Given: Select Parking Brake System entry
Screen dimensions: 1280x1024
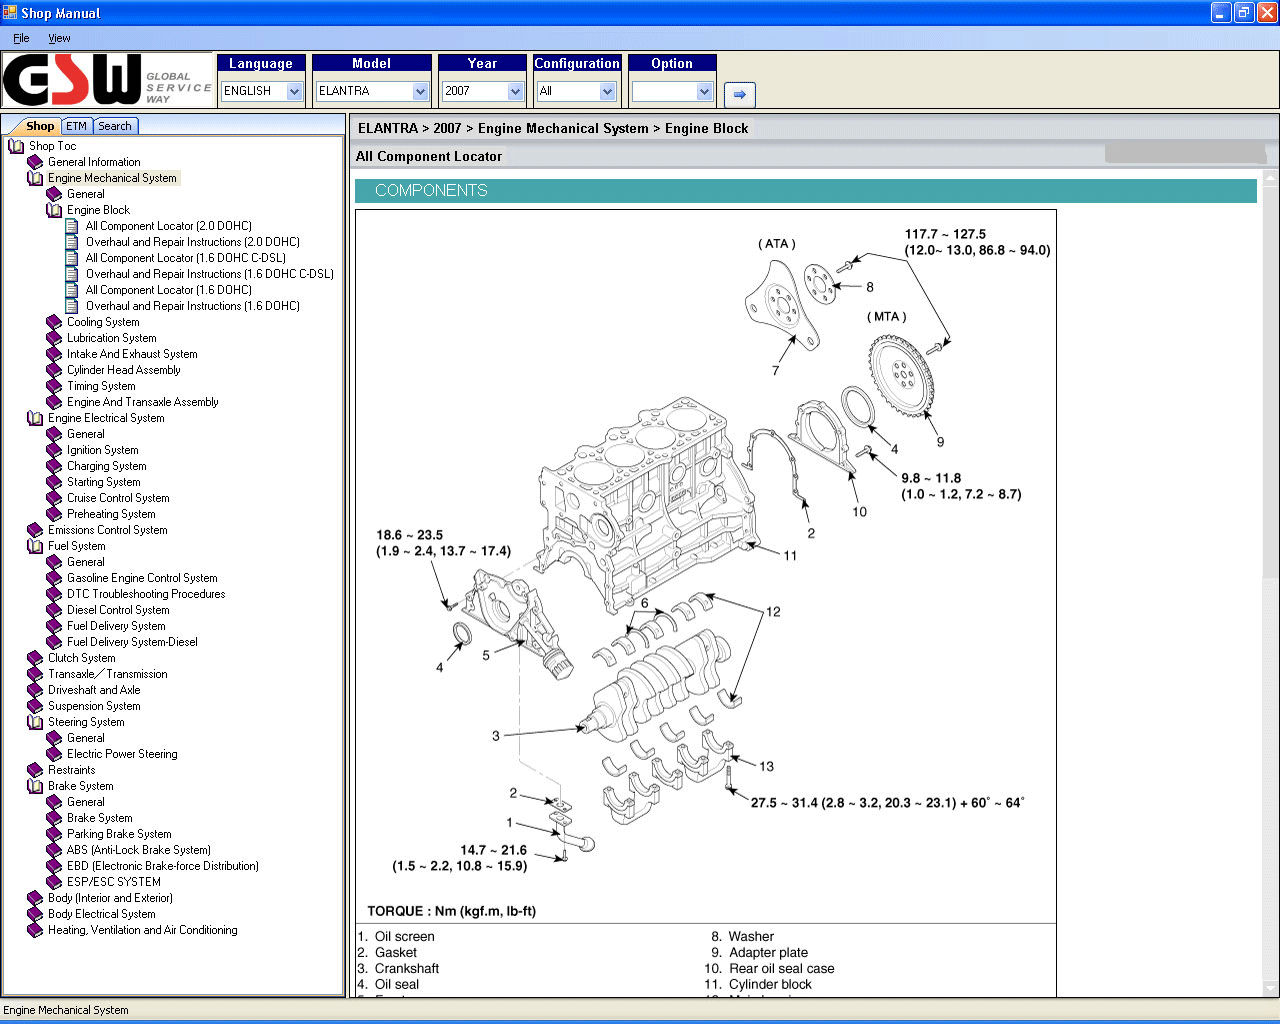Looking at the screenshot, I should click(119, 834).
